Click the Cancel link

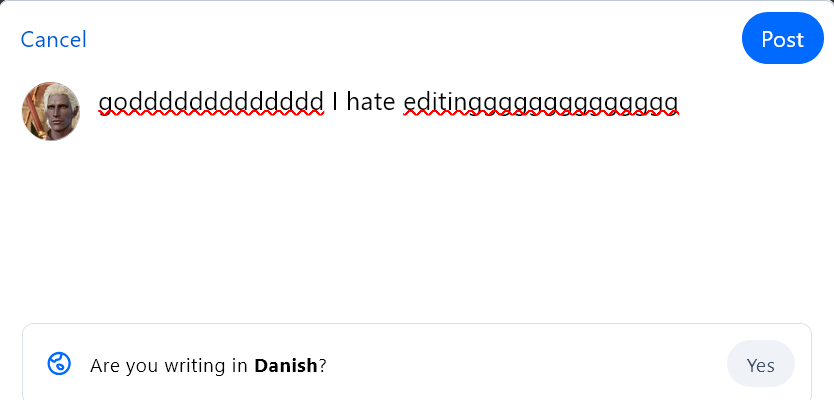[x=53, y=40]
